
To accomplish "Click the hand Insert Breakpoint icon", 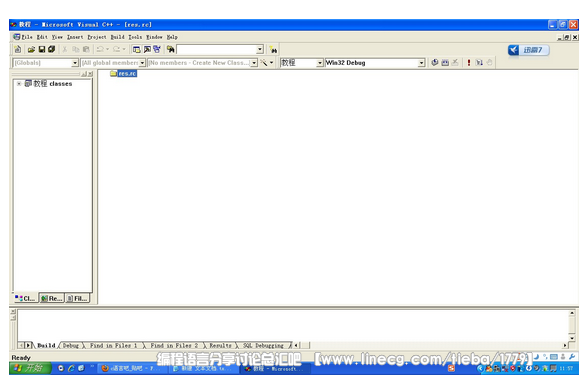I will (489, 62).
